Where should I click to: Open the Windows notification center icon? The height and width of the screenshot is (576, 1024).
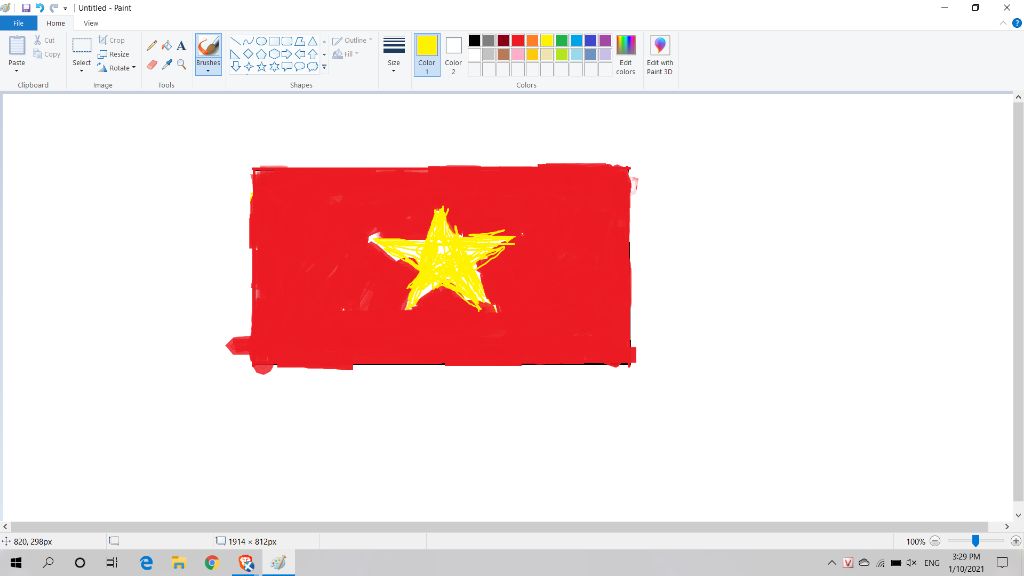click(x=1002, y=562)
